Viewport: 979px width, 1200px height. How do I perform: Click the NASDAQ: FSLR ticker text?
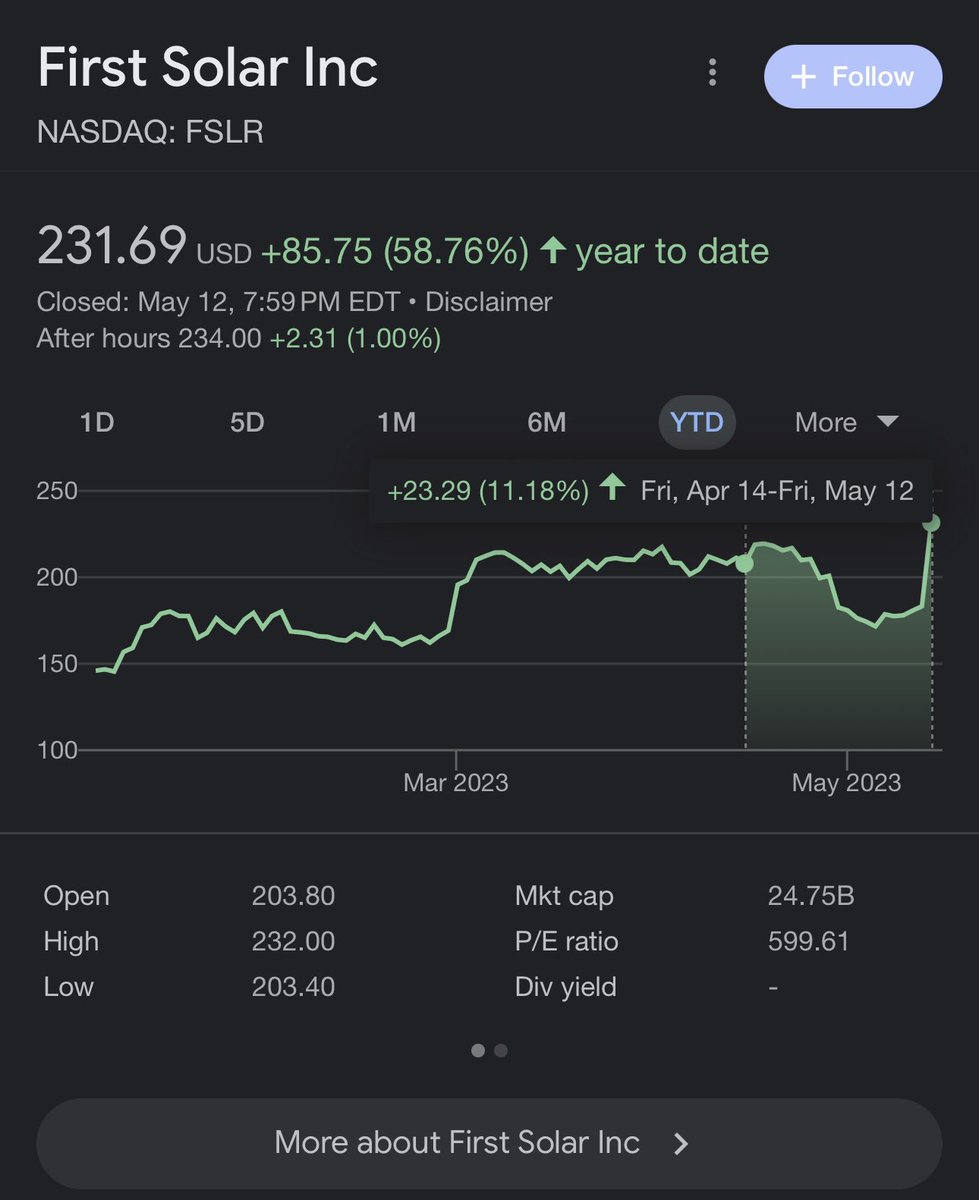150,132
